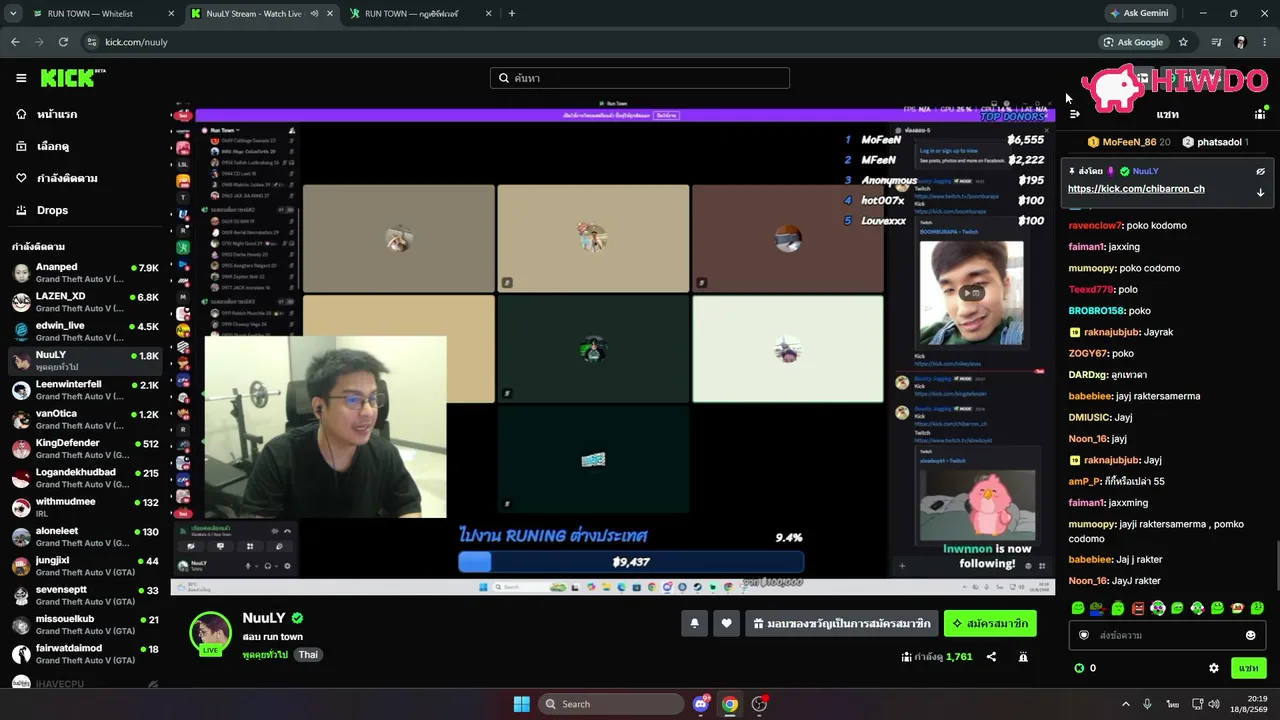
Task: Click the green subscribe button
Action: click(990, 623)
